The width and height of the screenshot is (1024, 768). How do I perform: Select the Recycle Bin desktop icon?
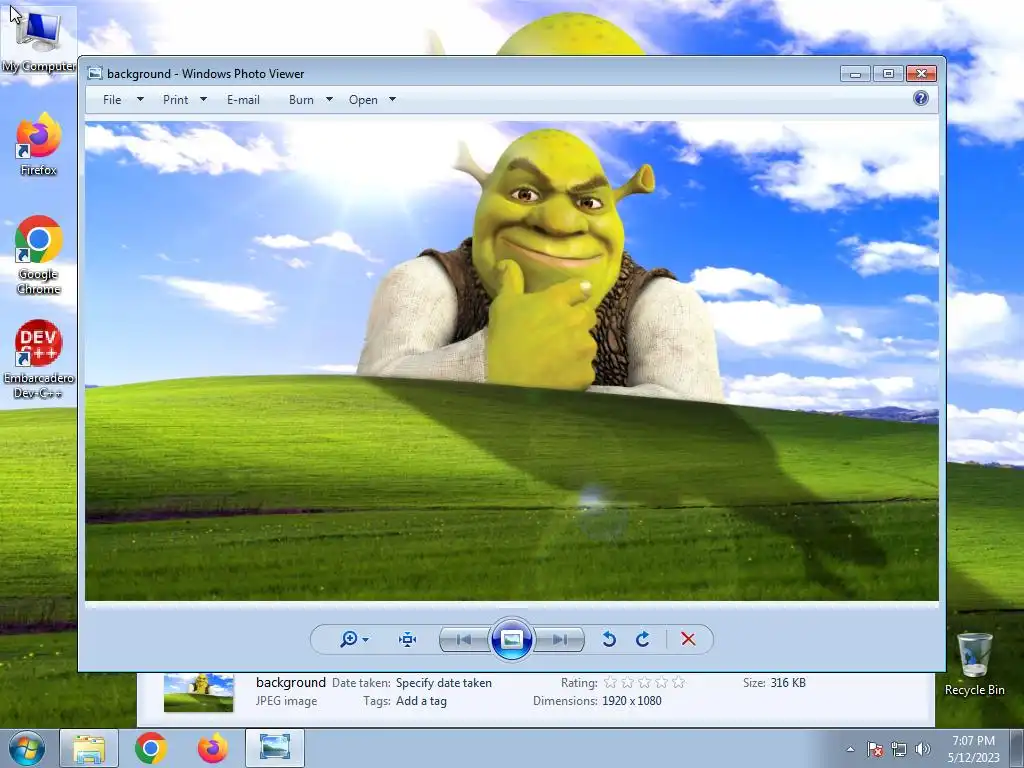click(974, 665)
